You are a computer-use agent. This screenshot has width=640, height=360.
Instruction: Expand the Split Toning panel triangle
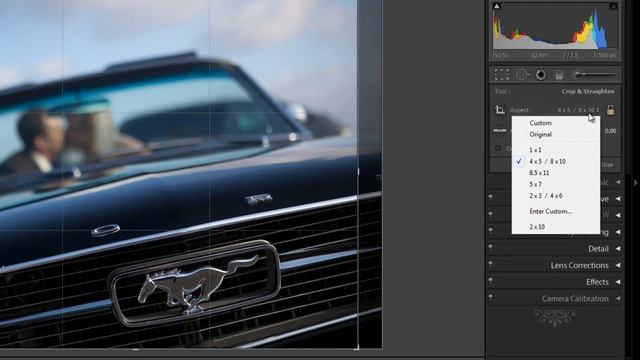click(x=618, y=232)
